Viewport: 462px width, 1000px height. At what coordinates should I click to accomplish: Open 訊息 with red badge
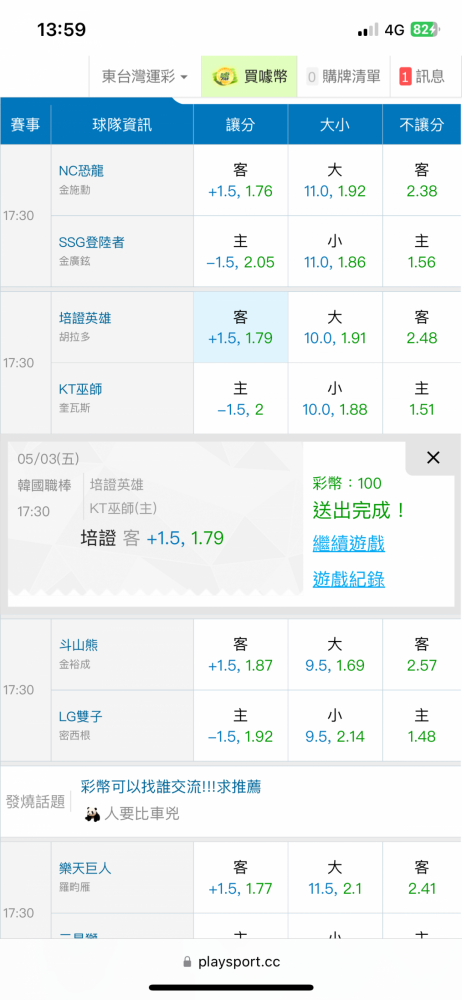(422, 77)
